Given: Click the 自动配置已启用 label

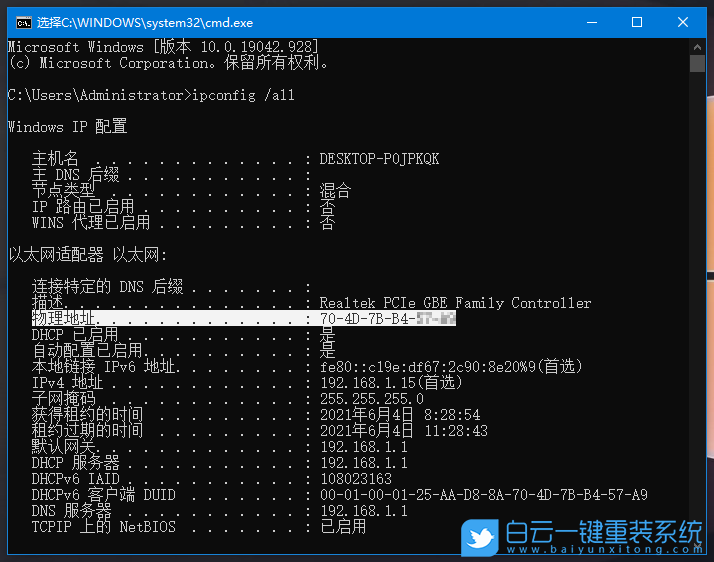Looking at the screenshot, I should (87, 351).
